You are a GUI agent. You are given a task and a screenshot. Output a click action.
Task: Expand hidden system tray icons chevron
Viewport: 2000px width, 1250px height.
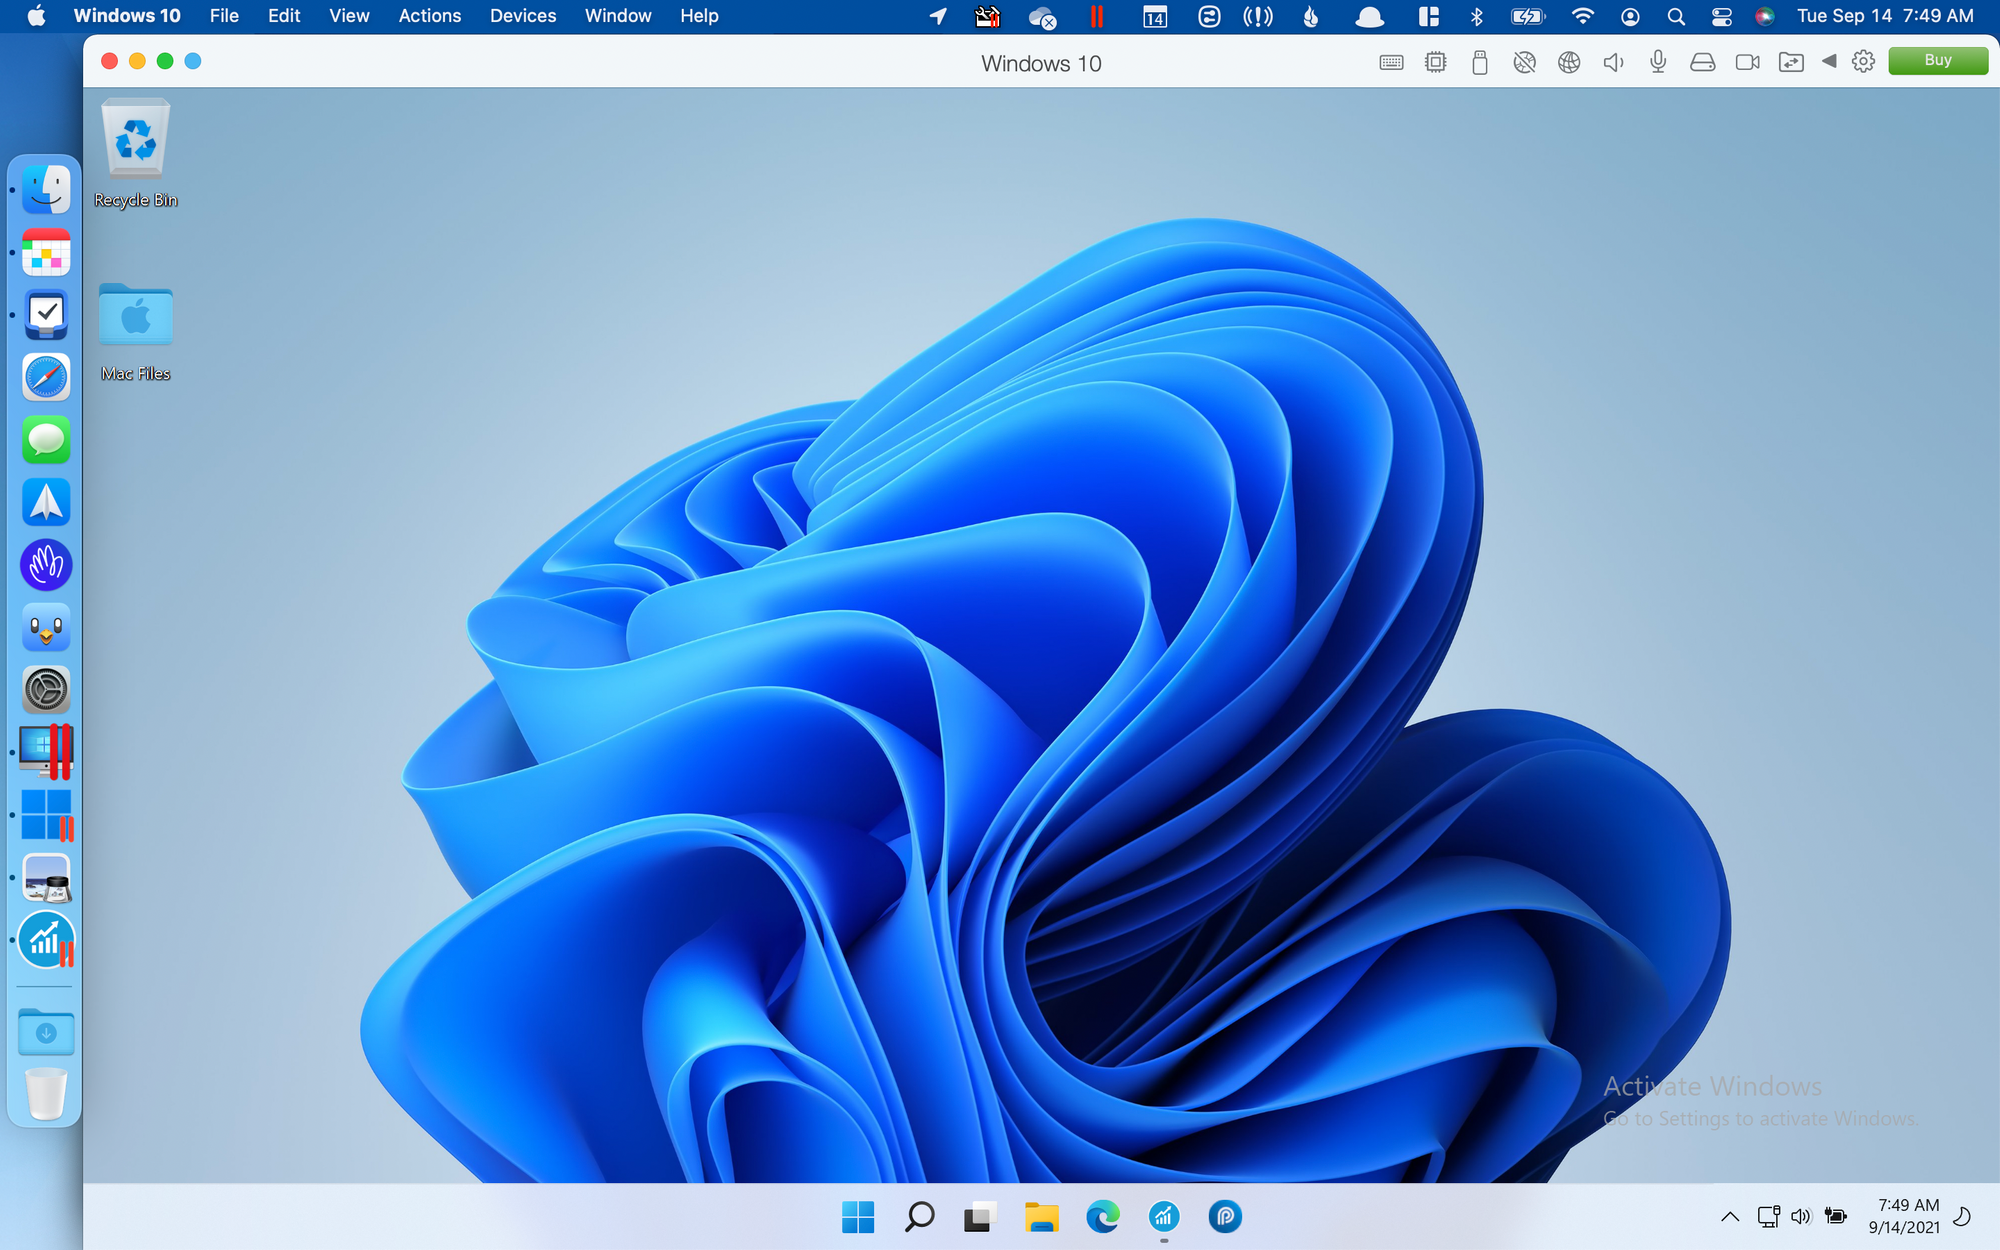point(1729,1217)
